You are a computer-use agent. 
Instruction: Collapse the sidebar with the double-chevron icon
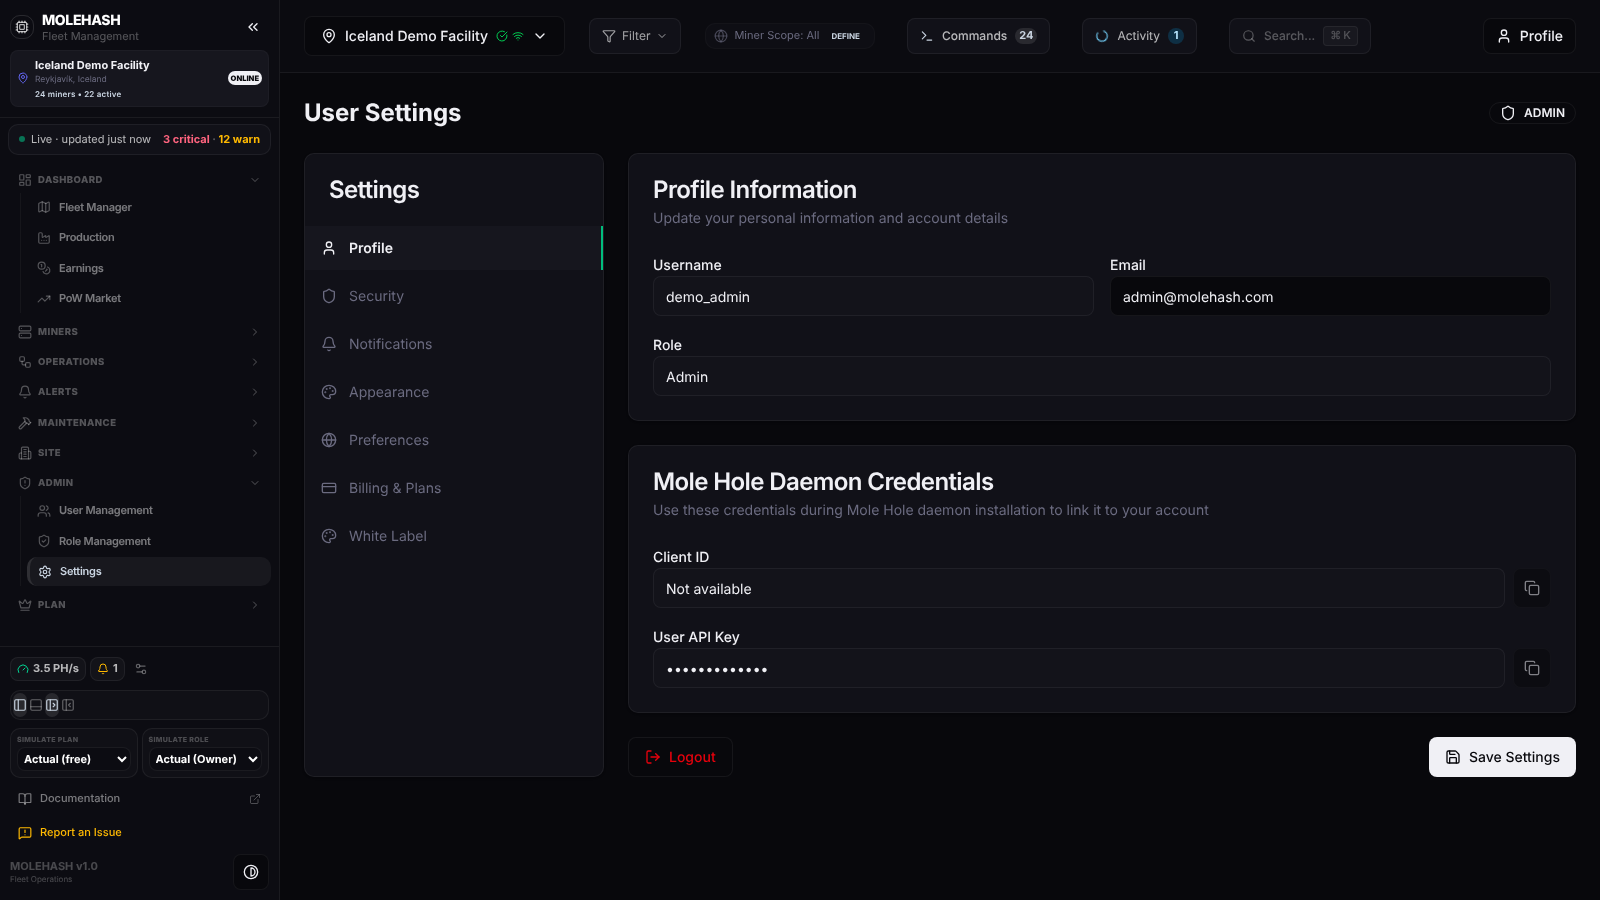253,27
